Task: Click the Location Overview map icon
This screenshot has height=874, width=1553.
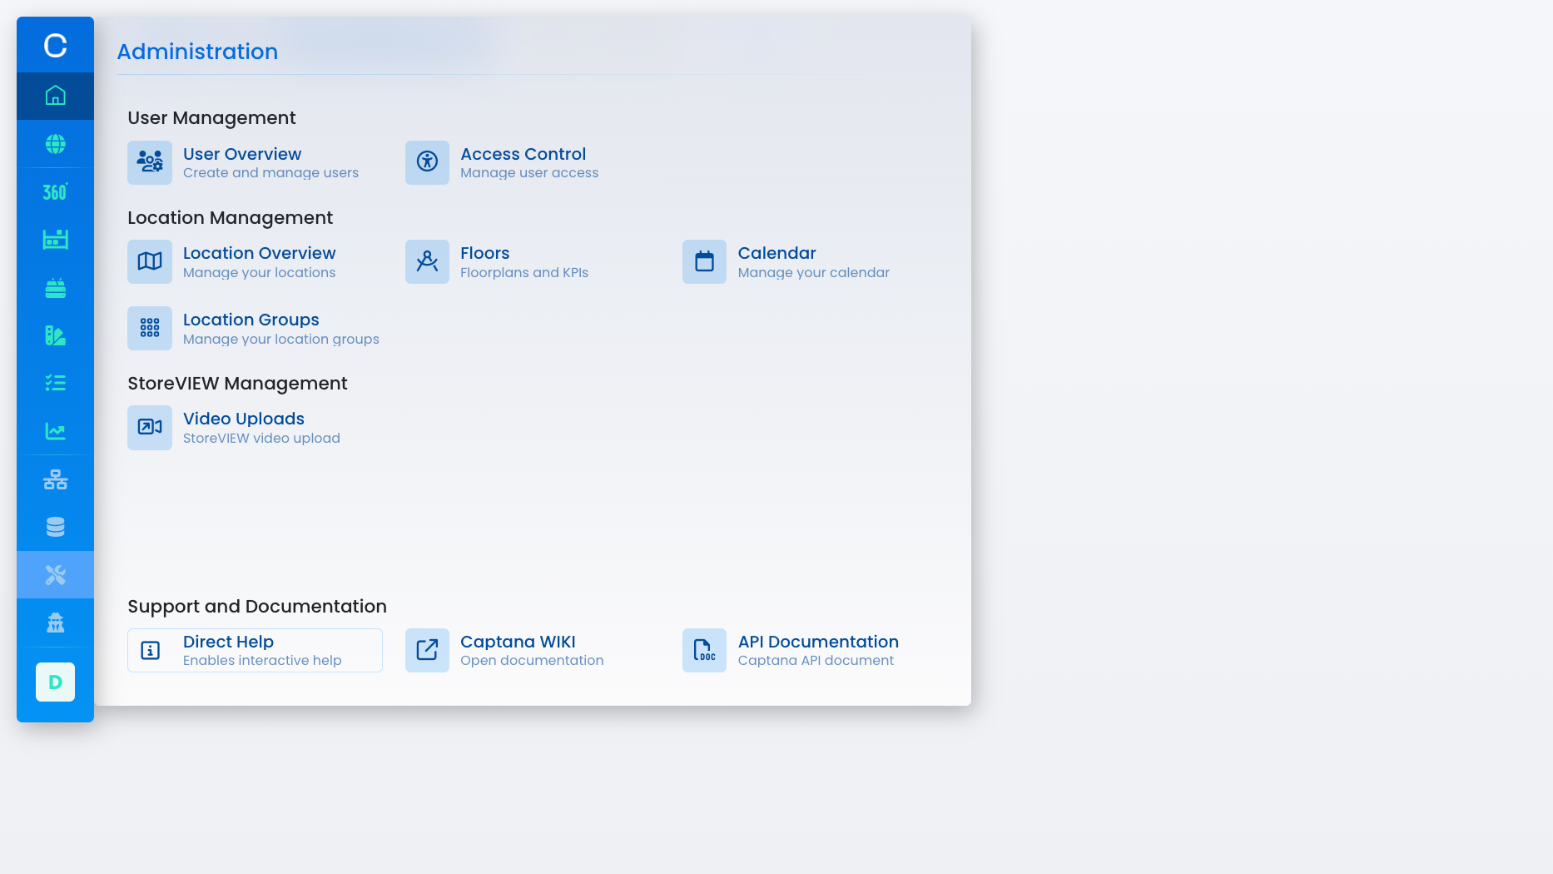Action: pyautogui.click(x=150, y=262)
